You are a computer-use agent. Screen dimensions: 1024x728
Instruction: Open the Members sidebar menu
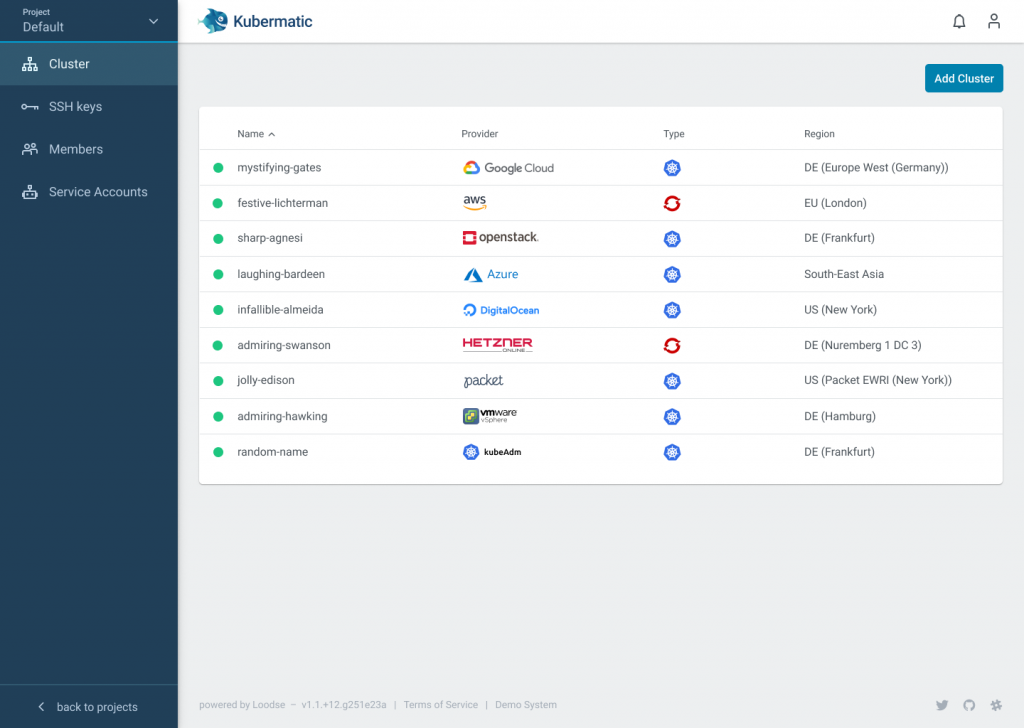click(x=89, y=149)
